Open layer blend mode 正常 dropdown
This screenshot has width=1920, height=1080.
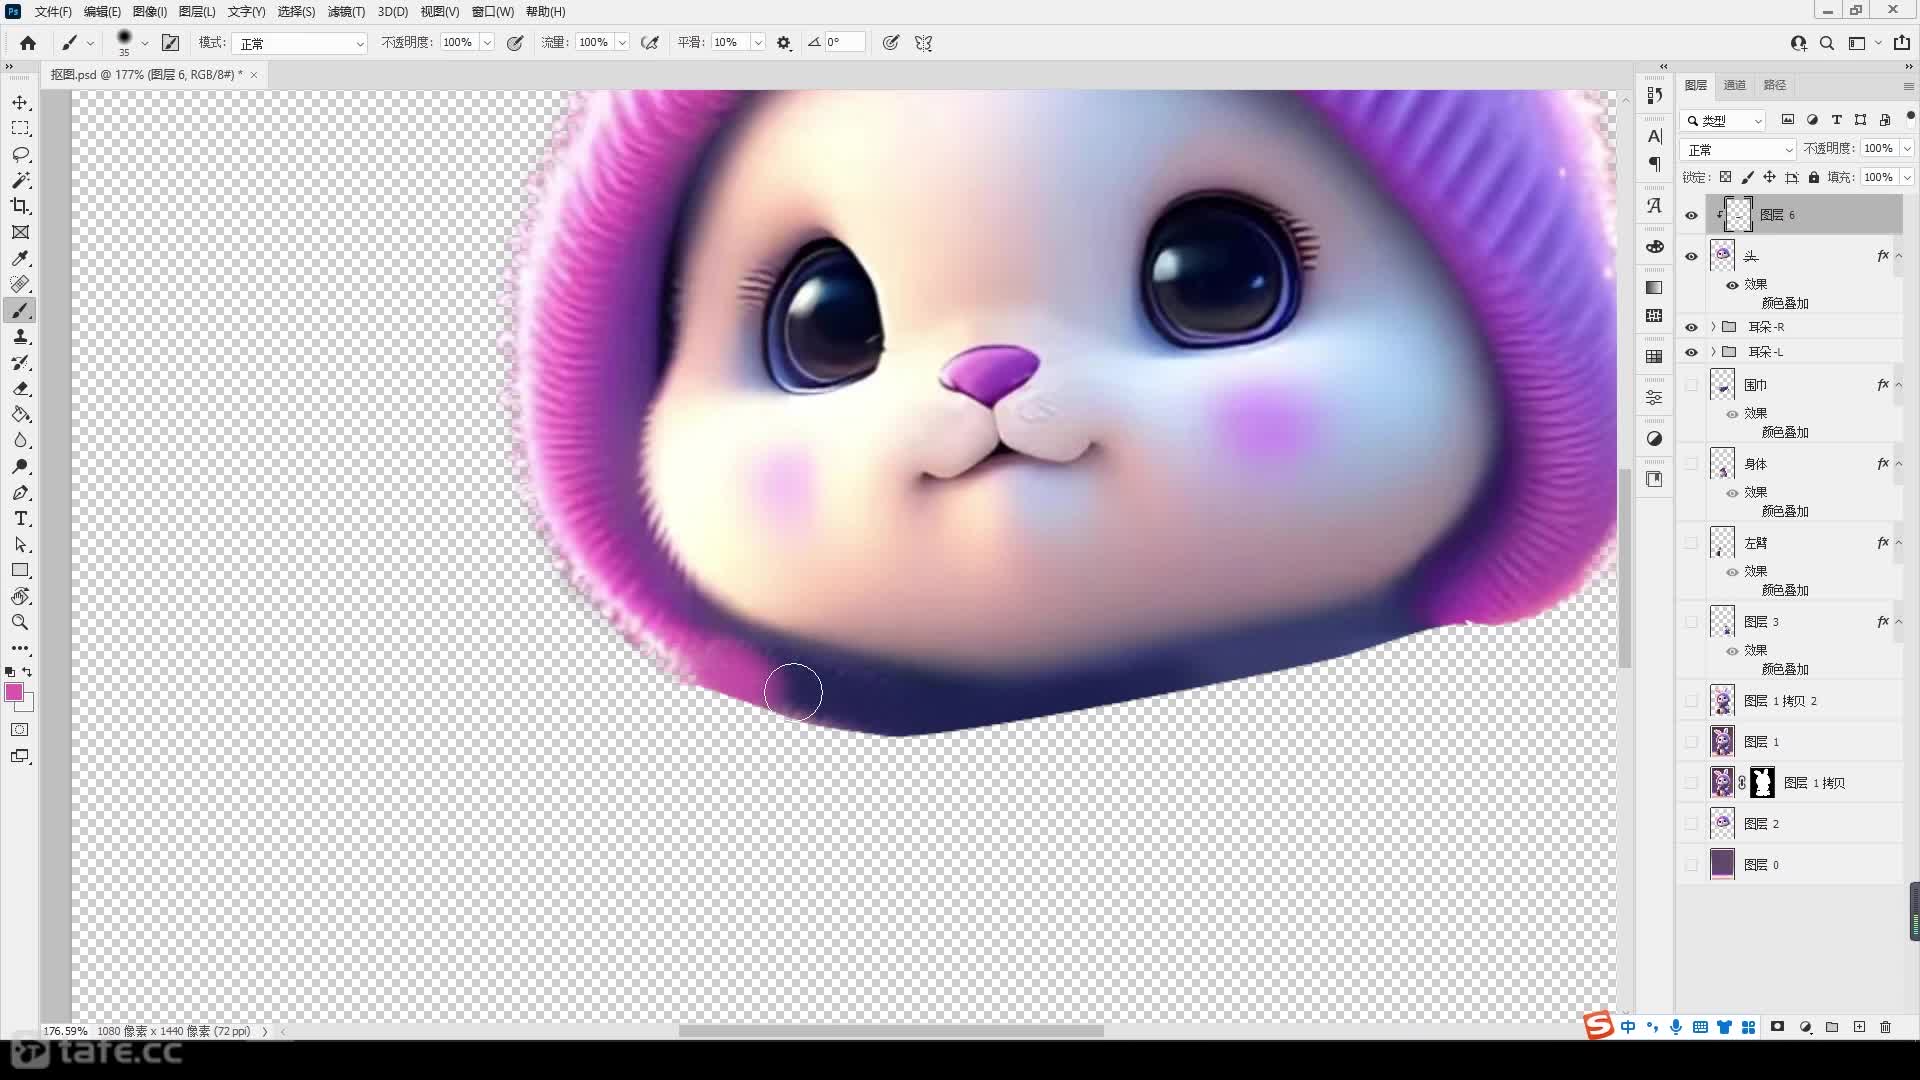click(x=1738, y=149)
